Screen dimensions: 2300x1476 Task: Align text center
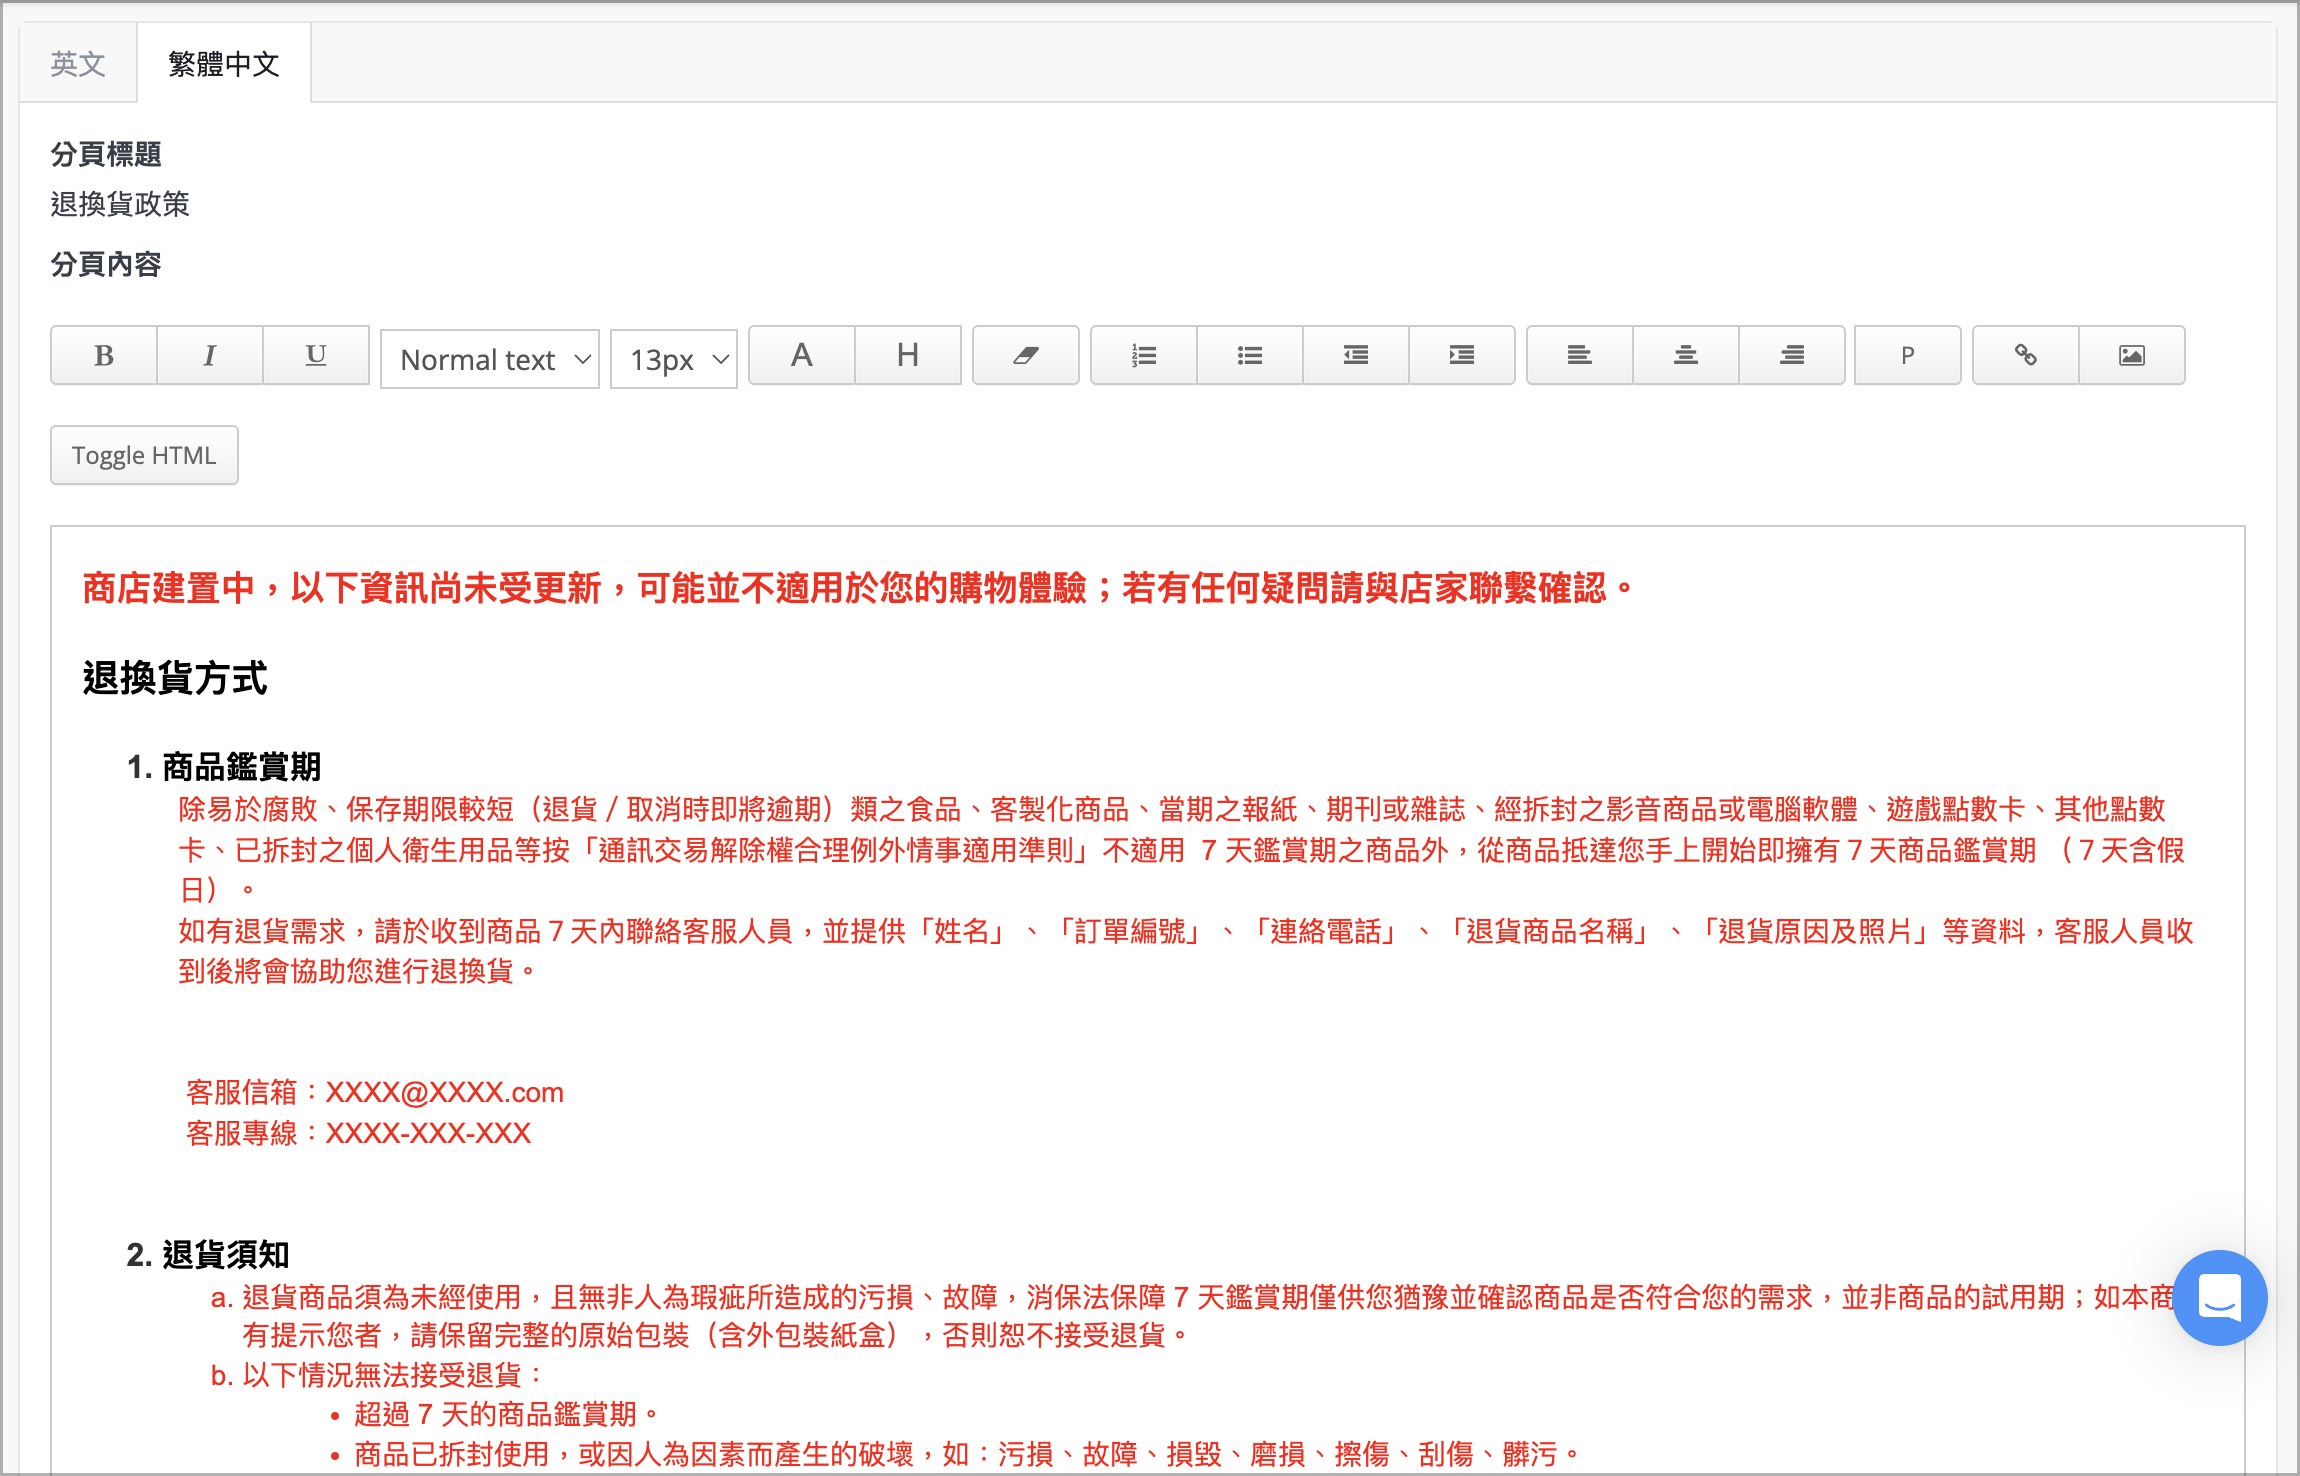(x=1686, y=355)
